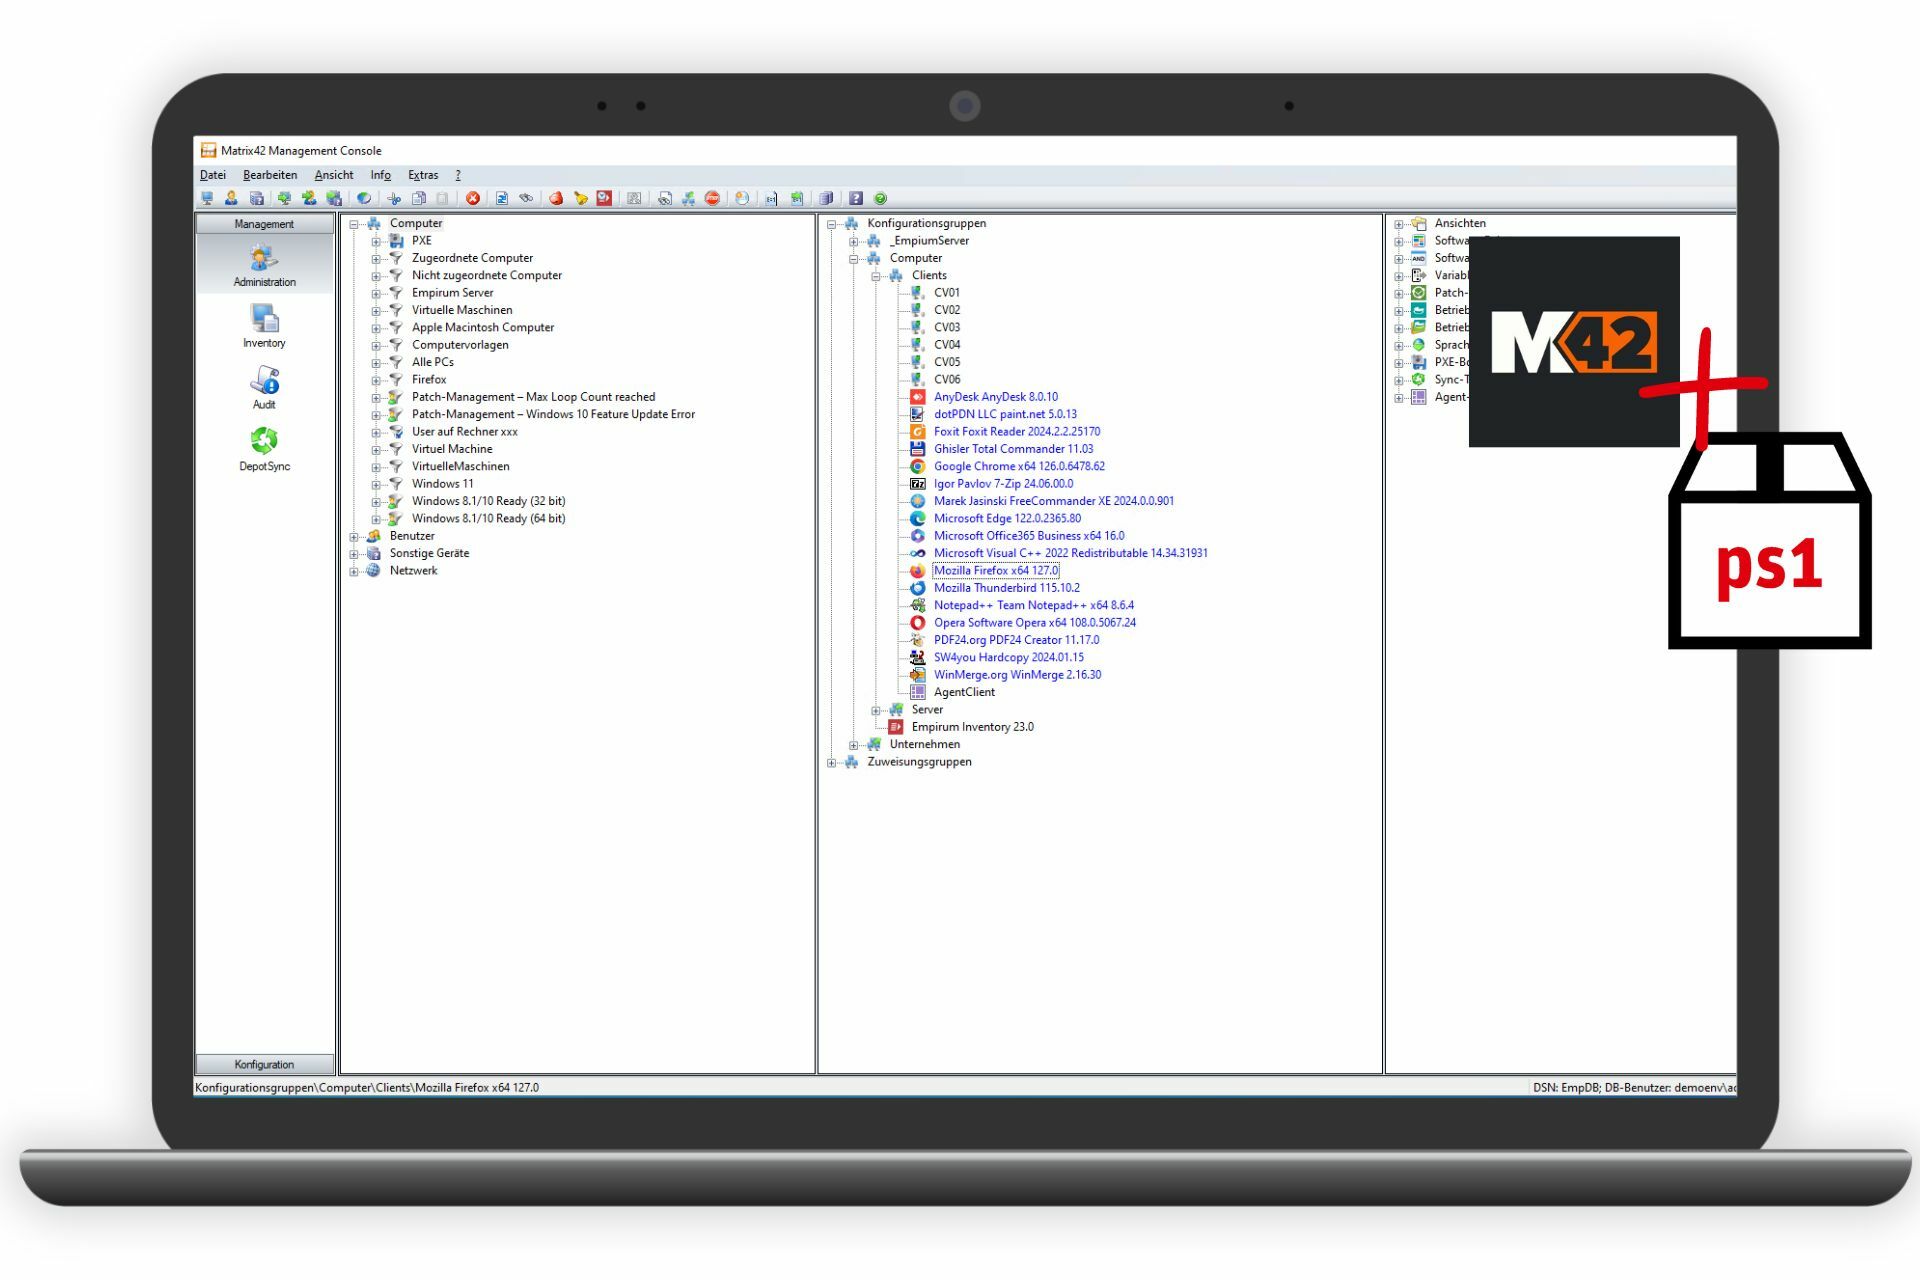Select Windows 8.1/10 Ready (64 bit)
The width and height of the screenshot is (1920, 1280).
[489, 519]
